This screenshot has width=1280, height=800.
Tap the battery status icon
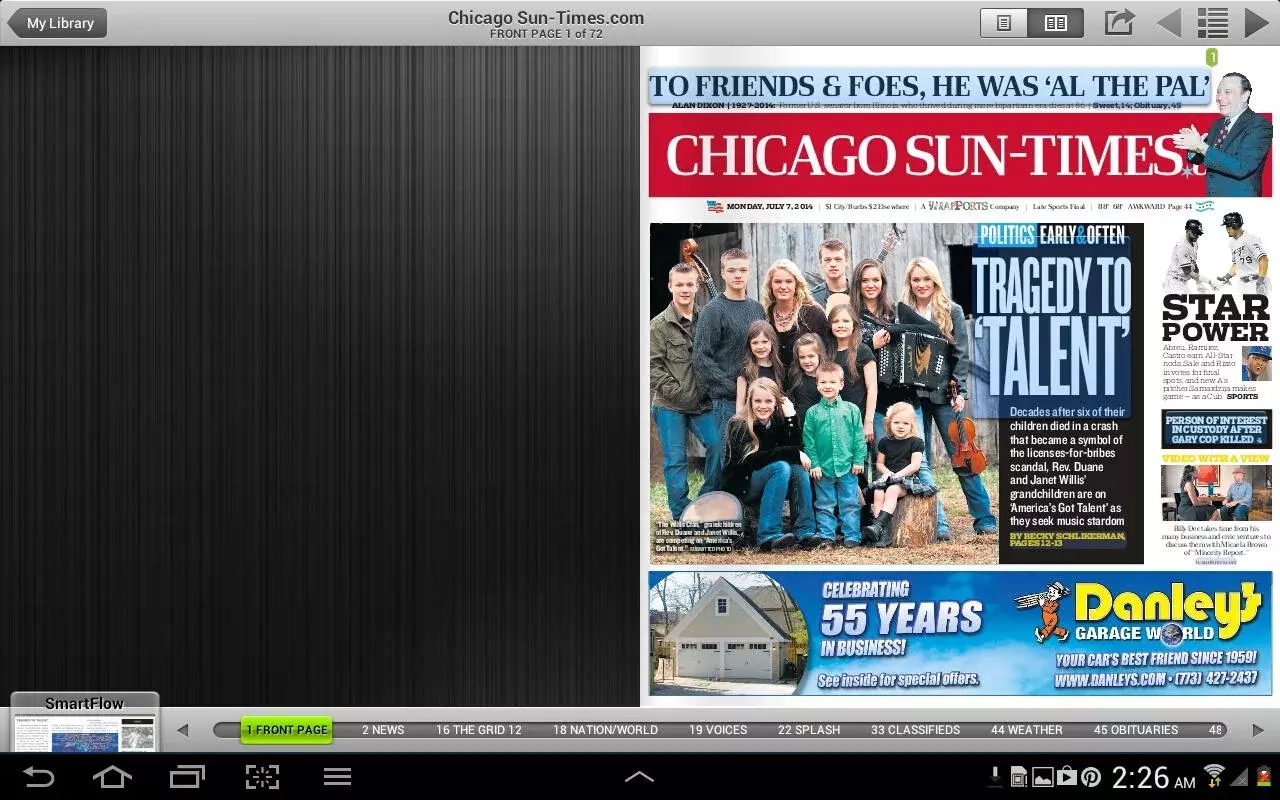pyautogui.click(x=1263, y=776)
